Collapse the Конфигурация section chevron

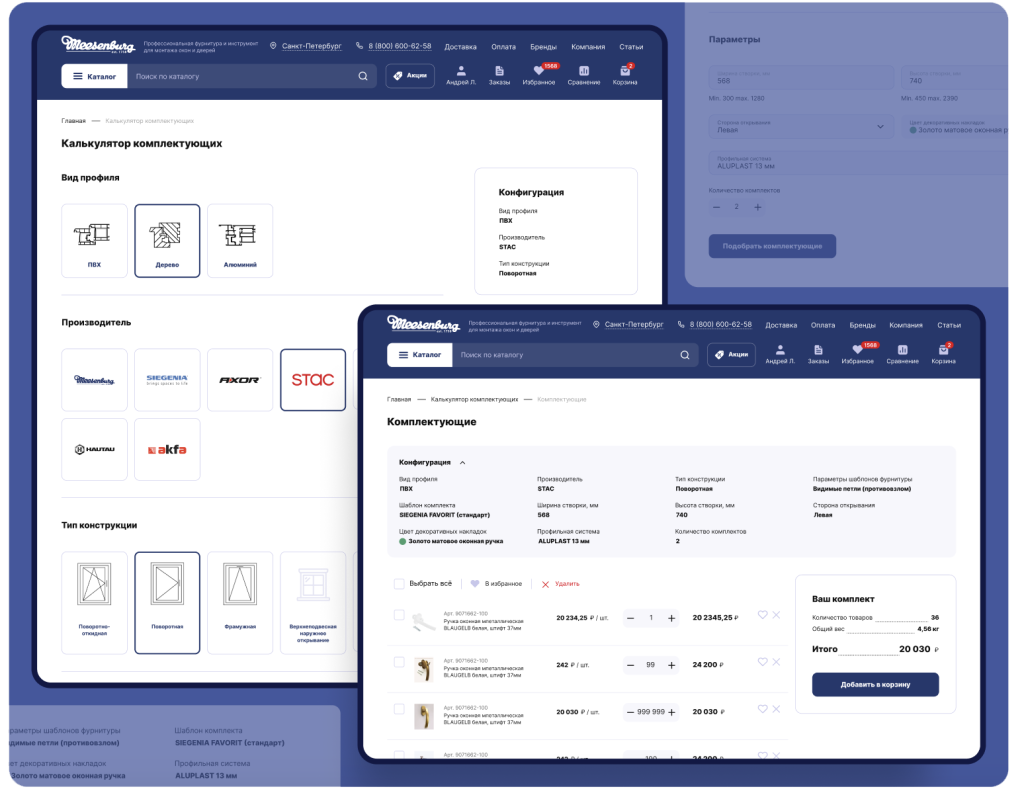click(x=462, y=463)
